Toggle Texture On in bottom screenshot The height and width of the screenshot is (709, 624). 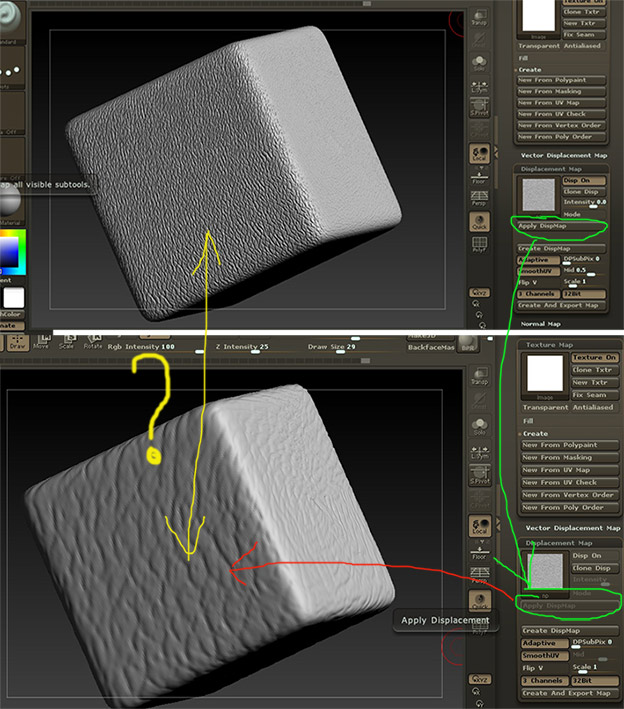pyautogui.click(x=595, y=358)
